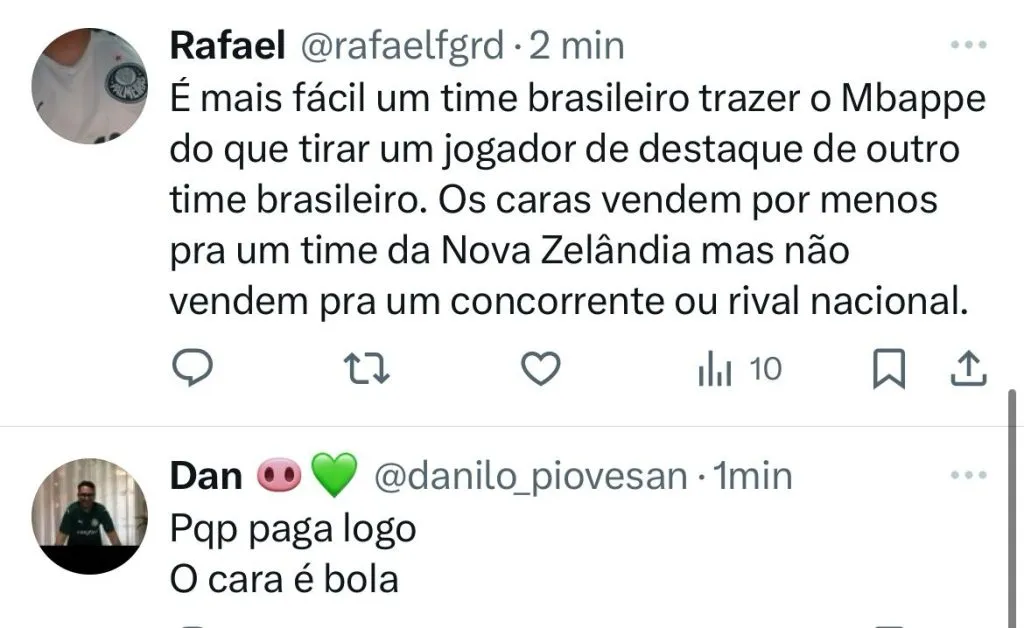Click the Dan display name
The width and height of the screenshot is (1024, 628).
point(207,477)
